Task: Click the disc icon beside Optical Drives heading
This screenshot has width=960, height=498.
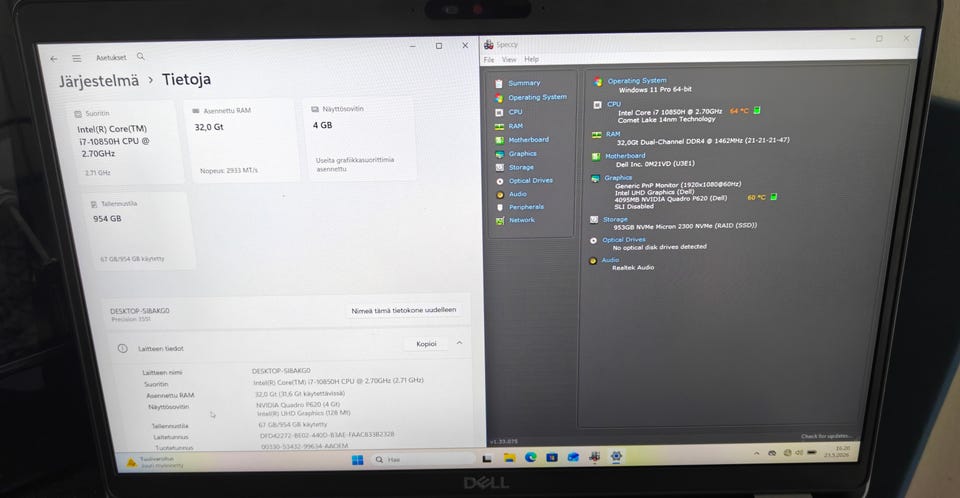Action: (x=593, y=241)
